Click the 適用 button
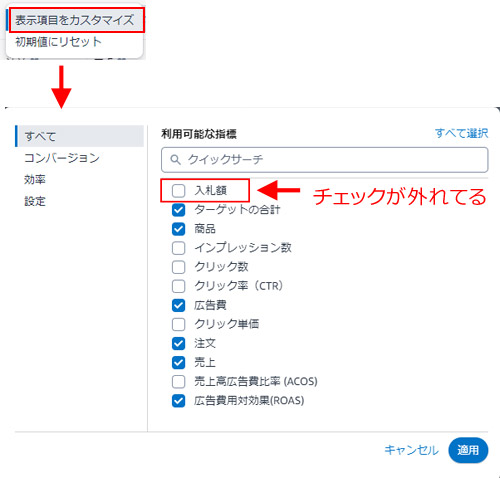The height and width of the screenshot is (478, 500). (x=468, y=450)
